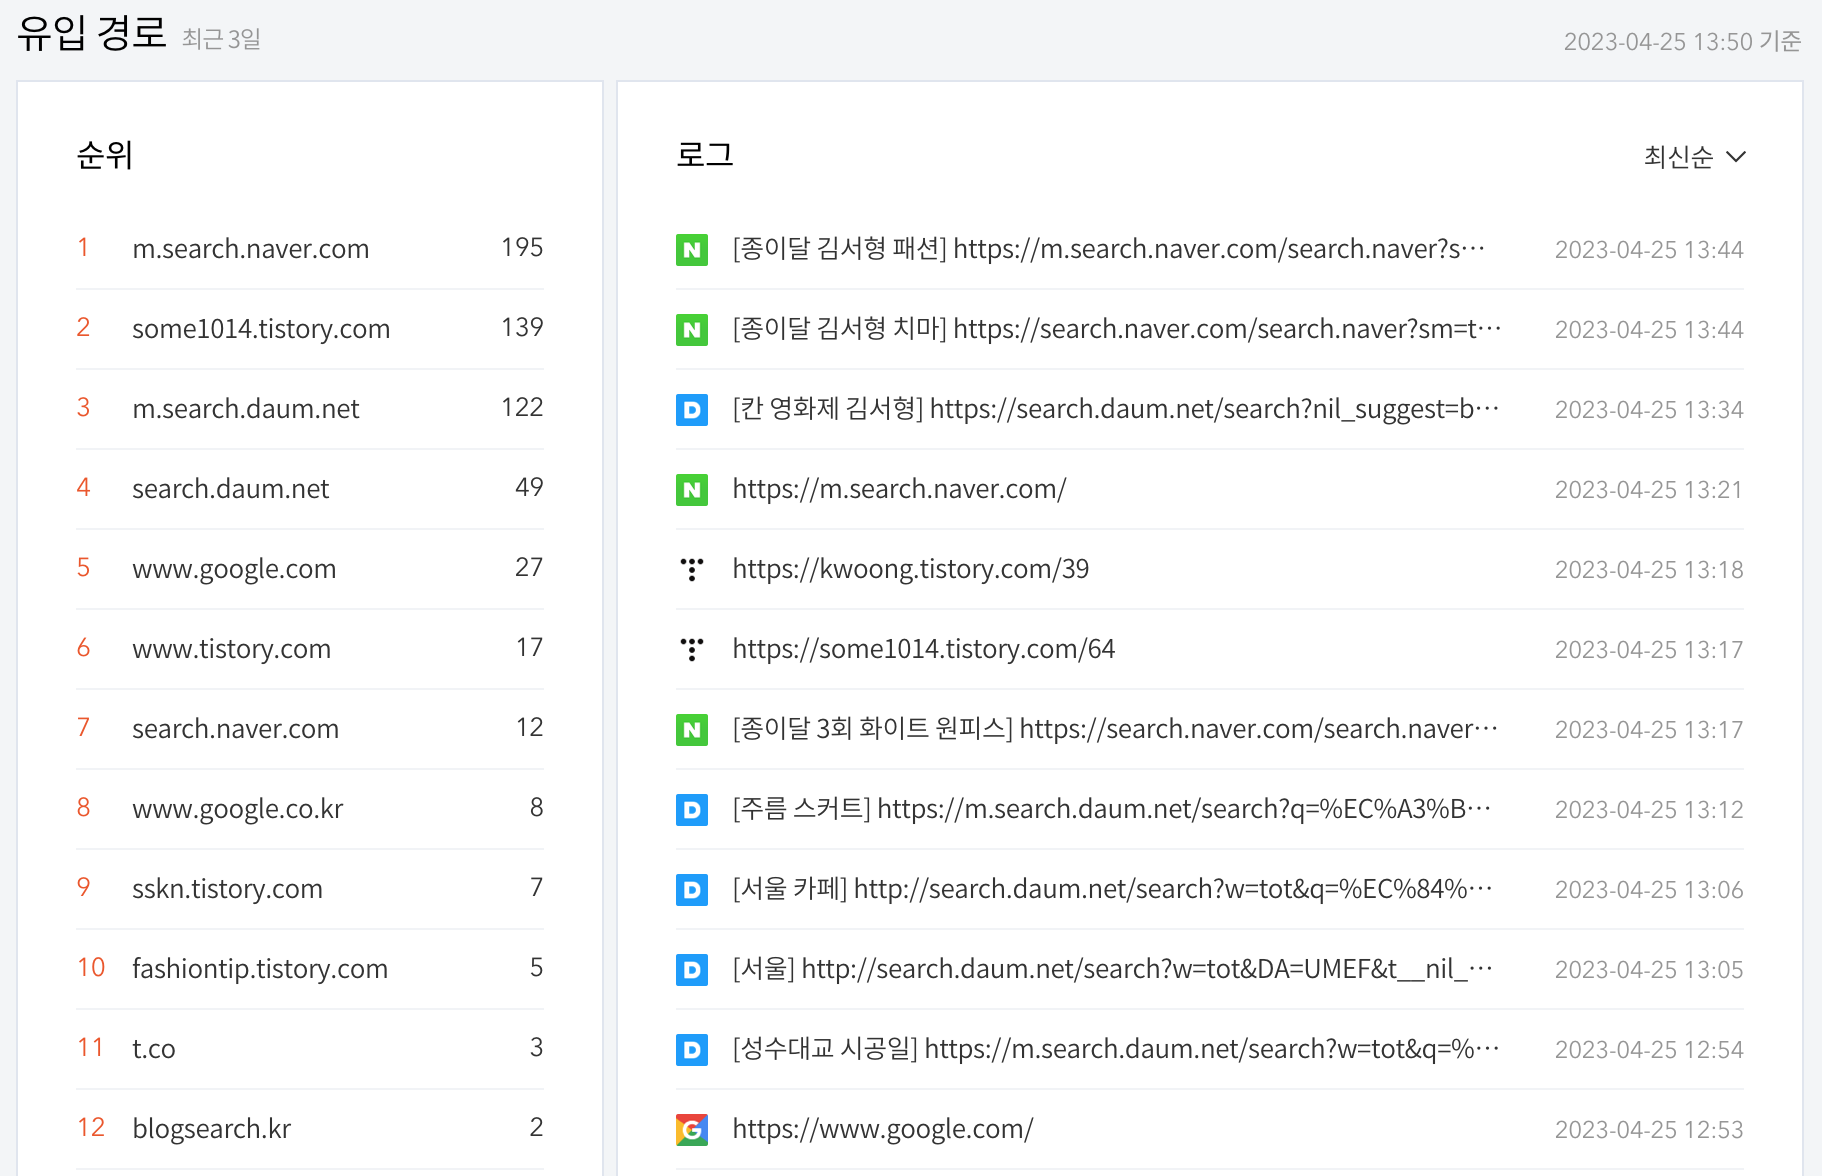Click the 로그 panel heading
Screen dimensions: 1822x1176
705,155
